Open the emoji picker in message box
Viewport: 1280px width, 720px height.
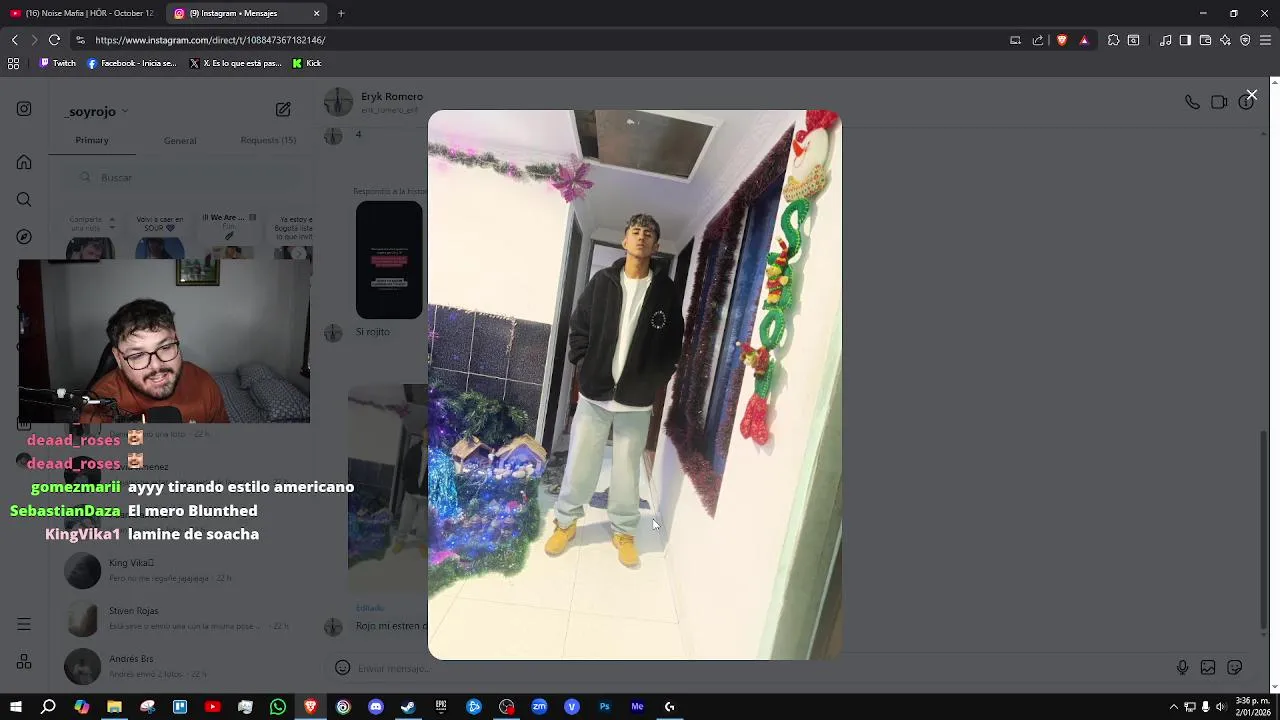coord(342,668)
